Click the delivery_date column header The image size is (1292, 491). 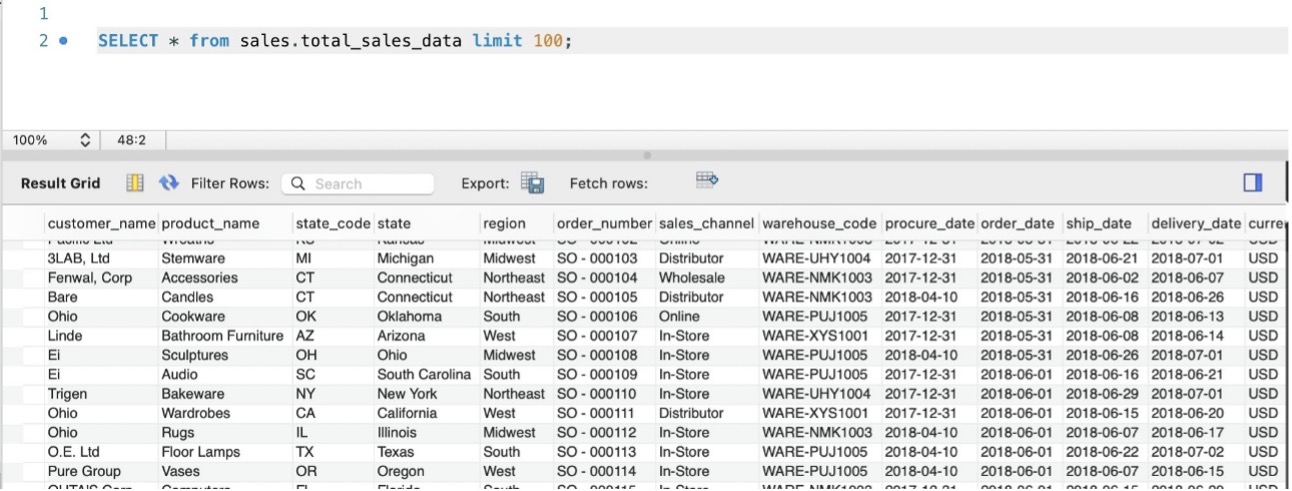(x=1195, y=223)
